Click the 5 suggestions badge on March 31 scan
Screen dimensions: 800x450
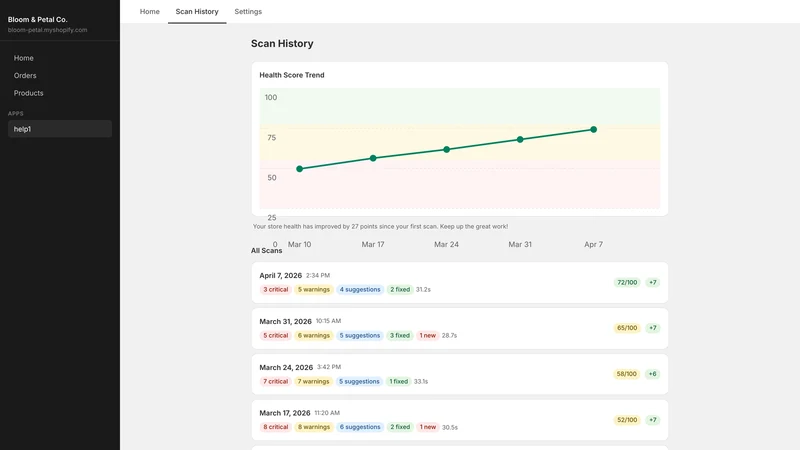tap(360, 336)
